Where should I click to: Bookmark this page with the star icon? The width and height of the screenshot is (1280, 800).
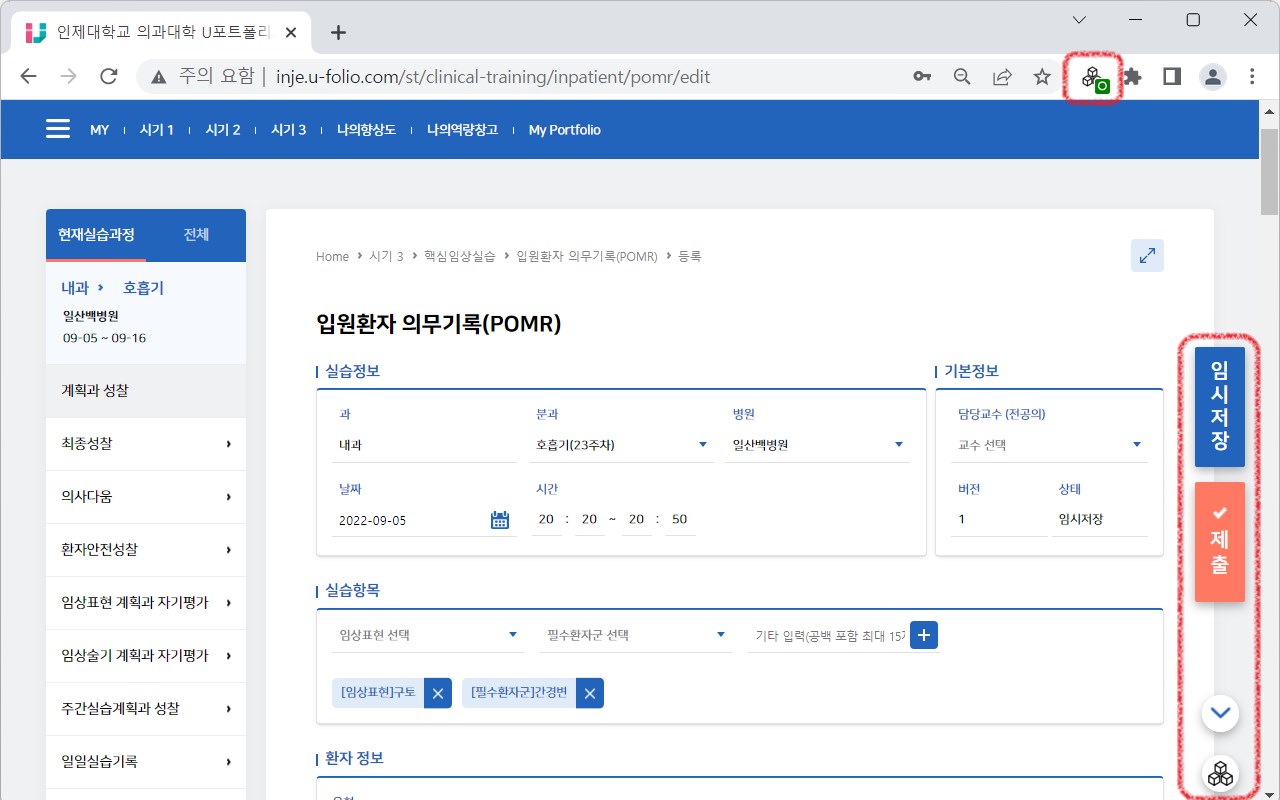click(x=1042, y=77)
